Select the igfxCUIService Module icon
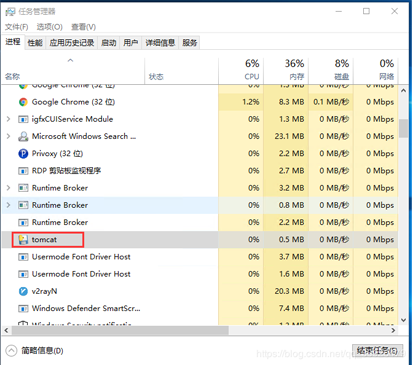412x365 pixels. (23, 119)
